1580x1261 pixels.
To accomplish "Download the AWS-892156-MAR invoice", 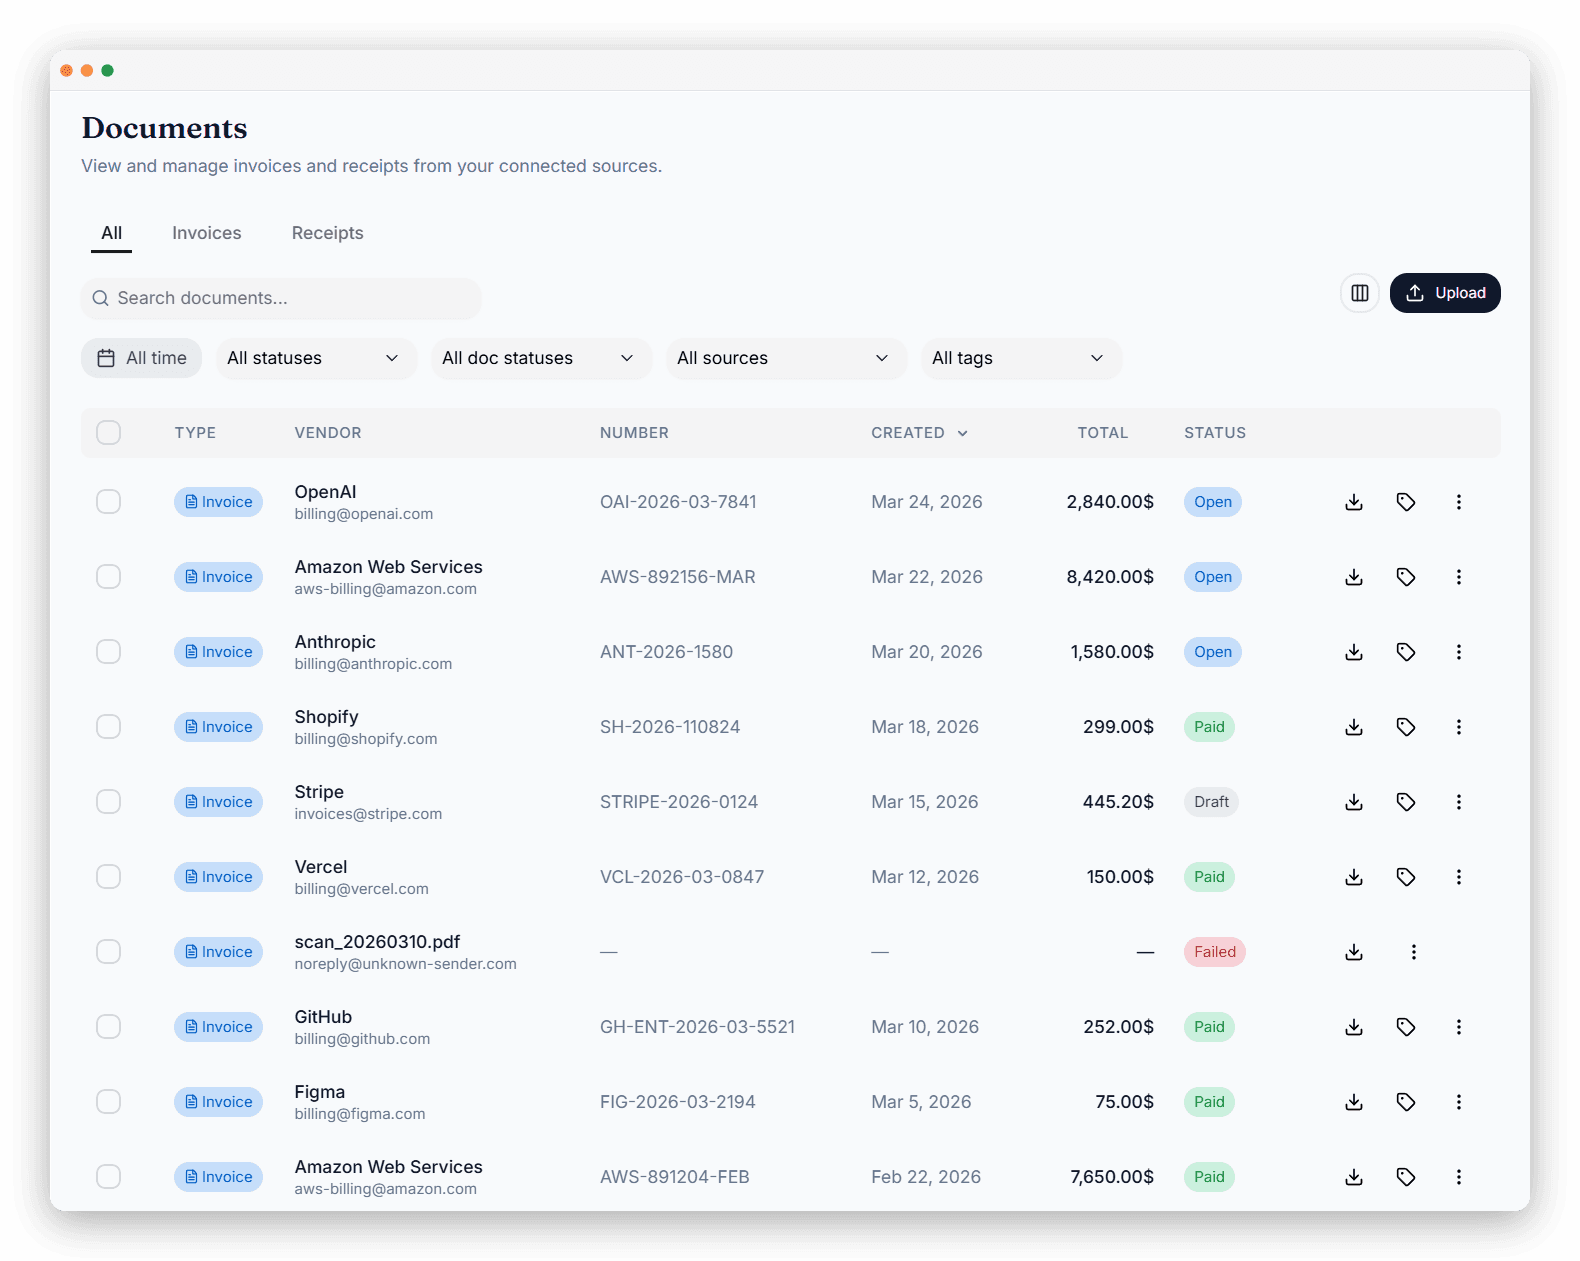I will (x=1354, y=577).
